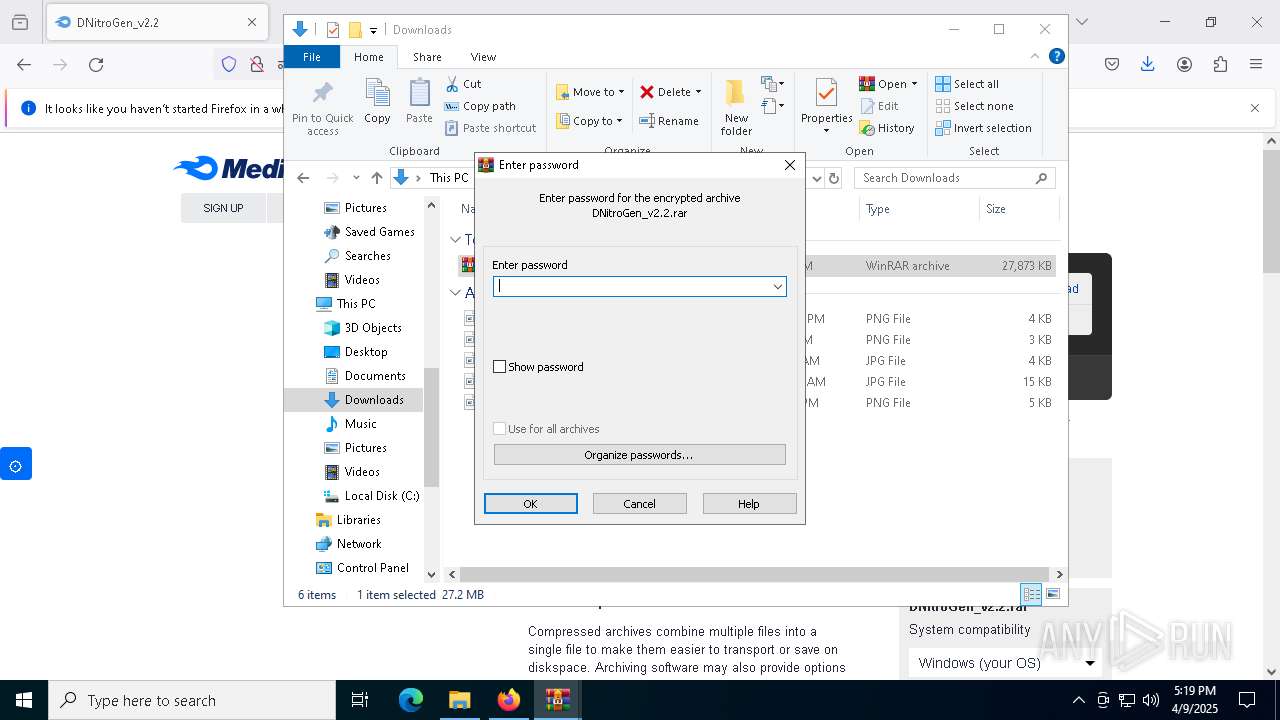Open the File menu tab
The width and height of the screenshot is (1280, 720).
coord(312,57)
